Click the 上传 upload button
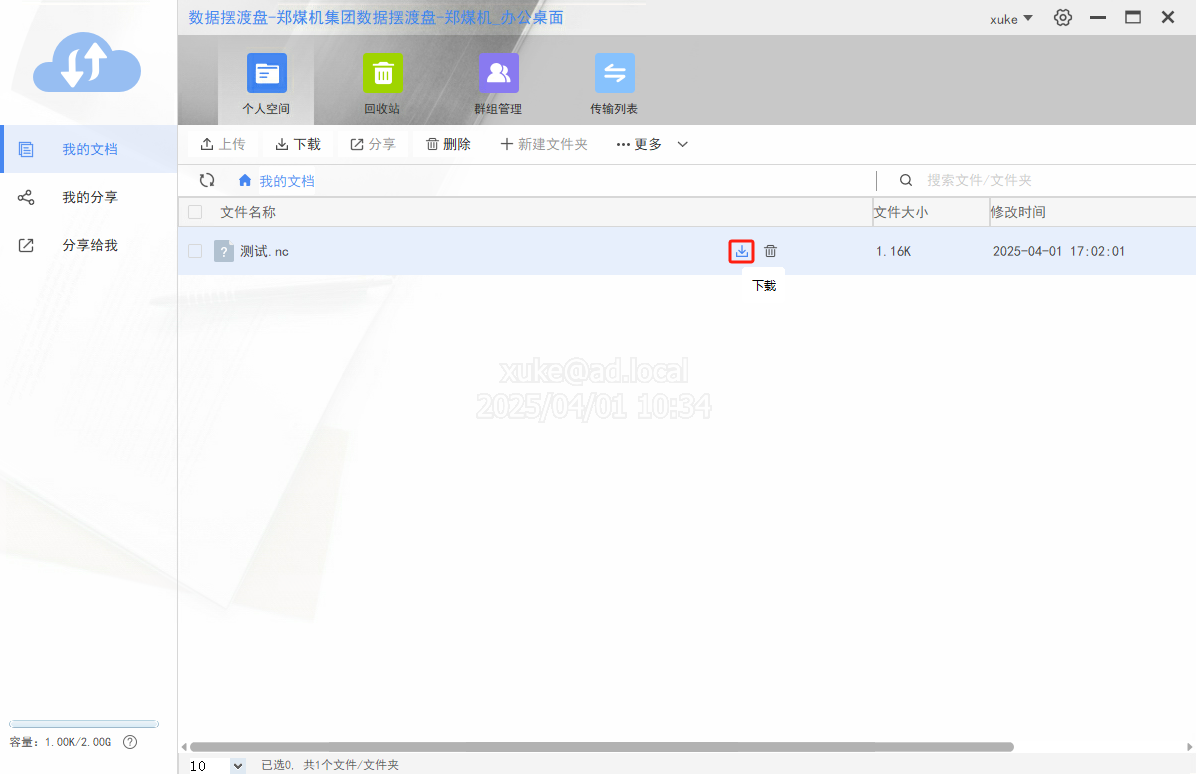 pyautogui.click(x=222, y=144)
